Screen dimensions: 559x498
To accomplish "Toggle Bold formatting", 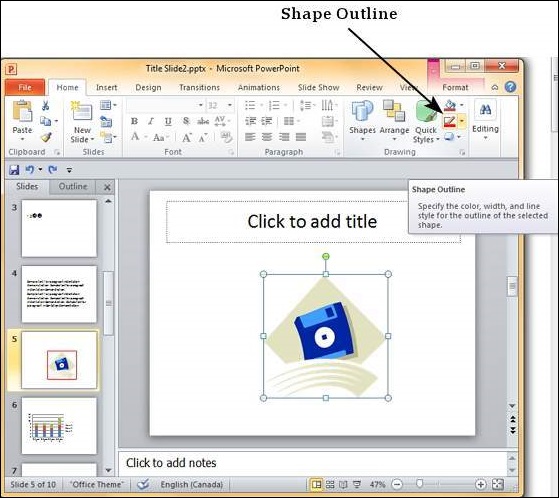I will (134, 121).
